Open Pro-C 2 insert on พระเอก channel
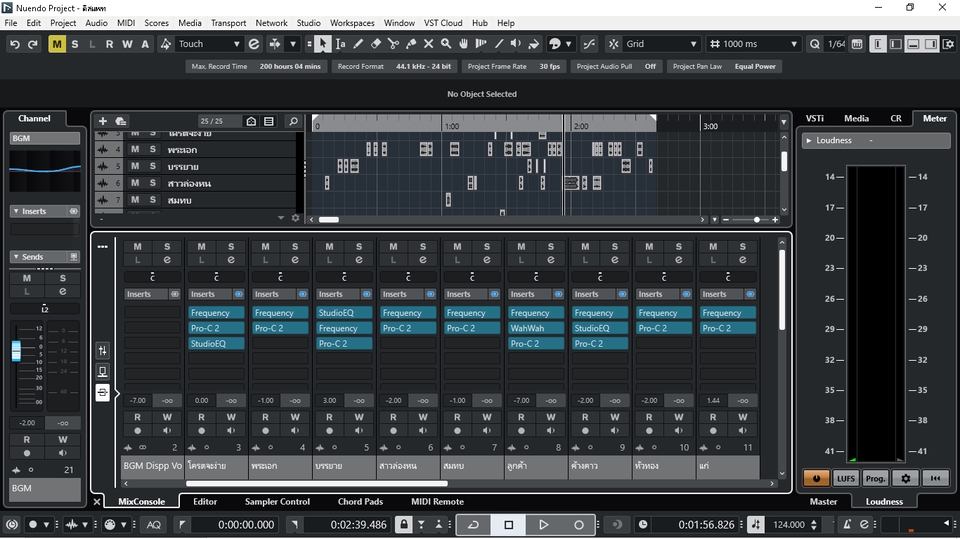Screen dimensions: 960x539 pyautogui.click(x=280, y=328)
